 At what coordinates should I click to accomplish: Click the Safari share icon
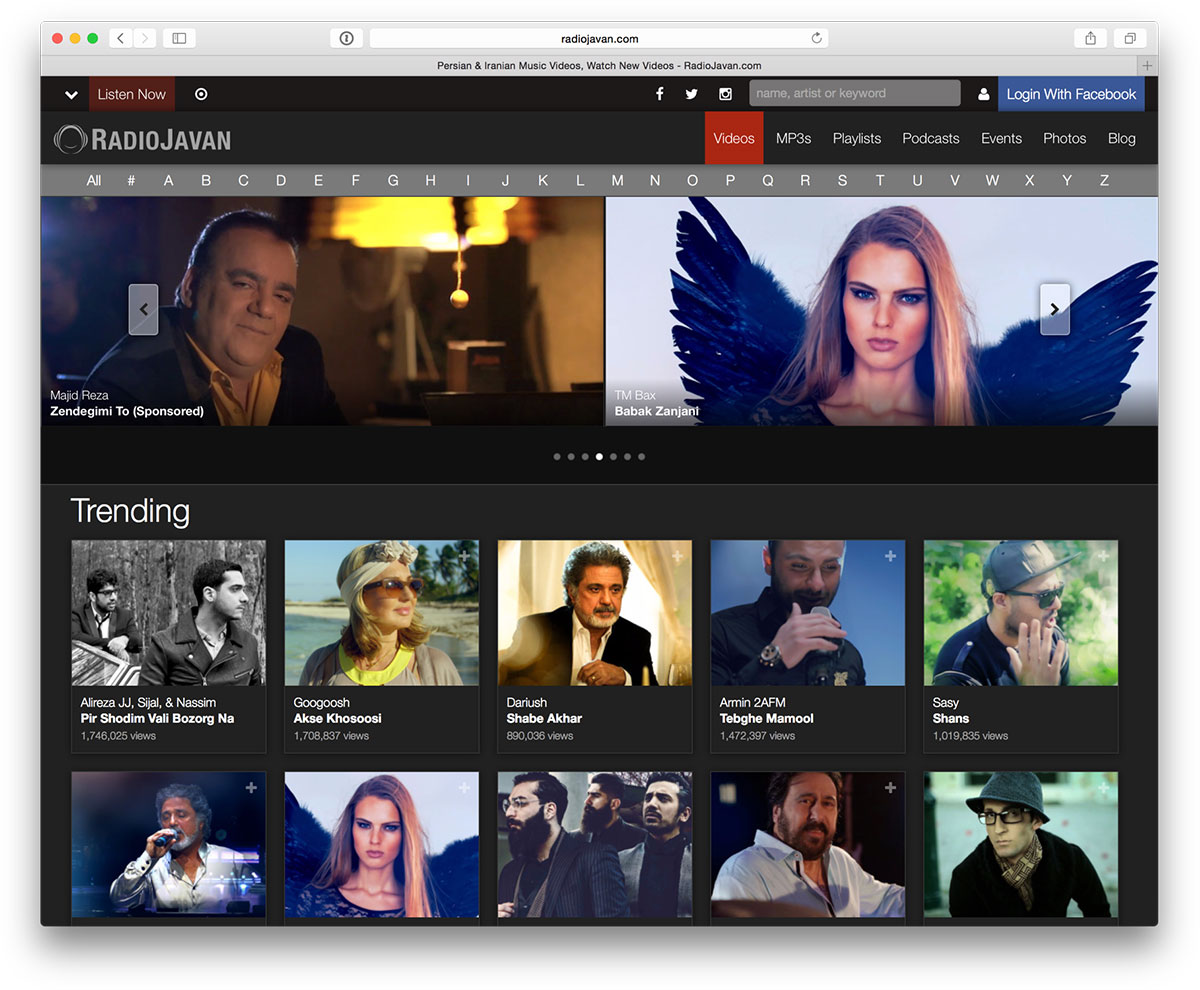click(1090, 38)
